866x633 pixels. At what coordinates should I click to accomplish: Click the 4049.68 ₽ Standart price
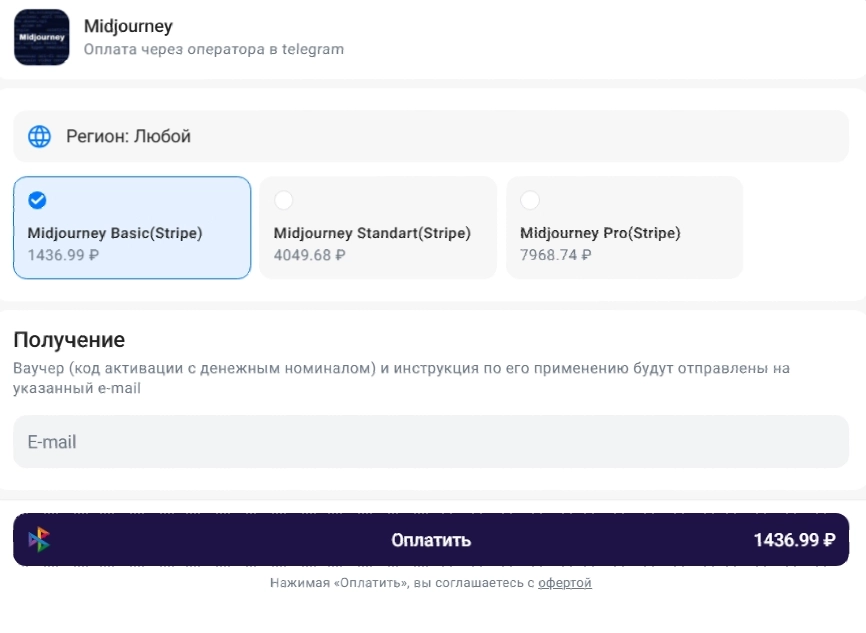pos(310,255)
